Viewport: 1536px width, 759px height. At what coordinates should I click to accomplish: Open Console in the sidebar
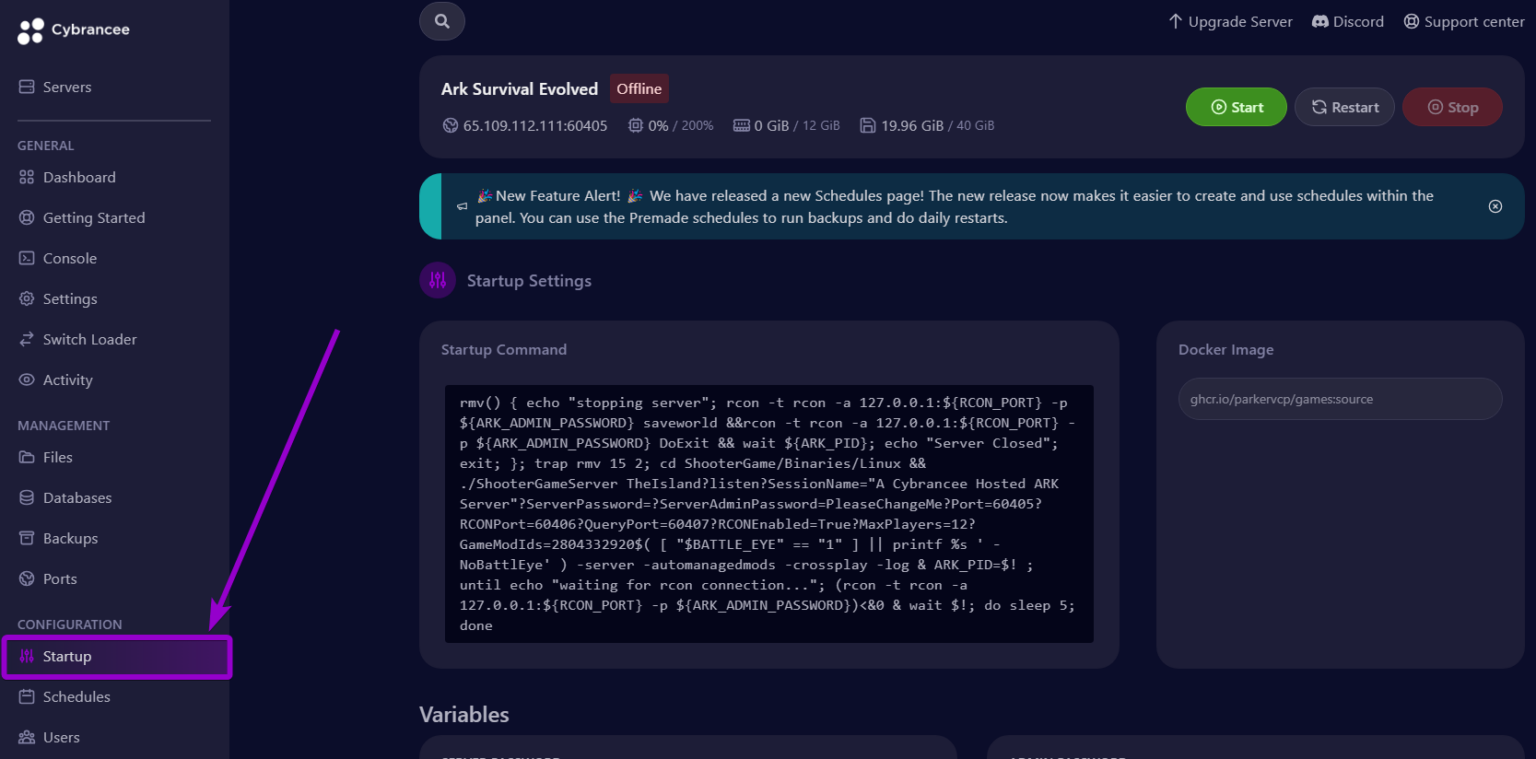69,258
